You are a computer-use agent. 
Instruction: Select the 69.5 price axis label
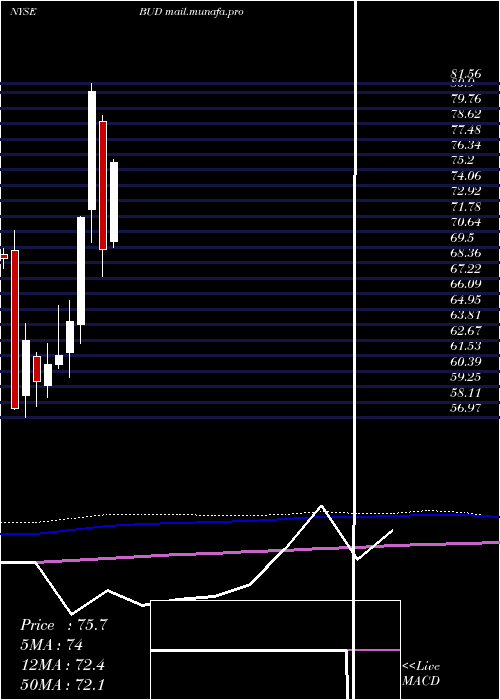pos(462,238)
